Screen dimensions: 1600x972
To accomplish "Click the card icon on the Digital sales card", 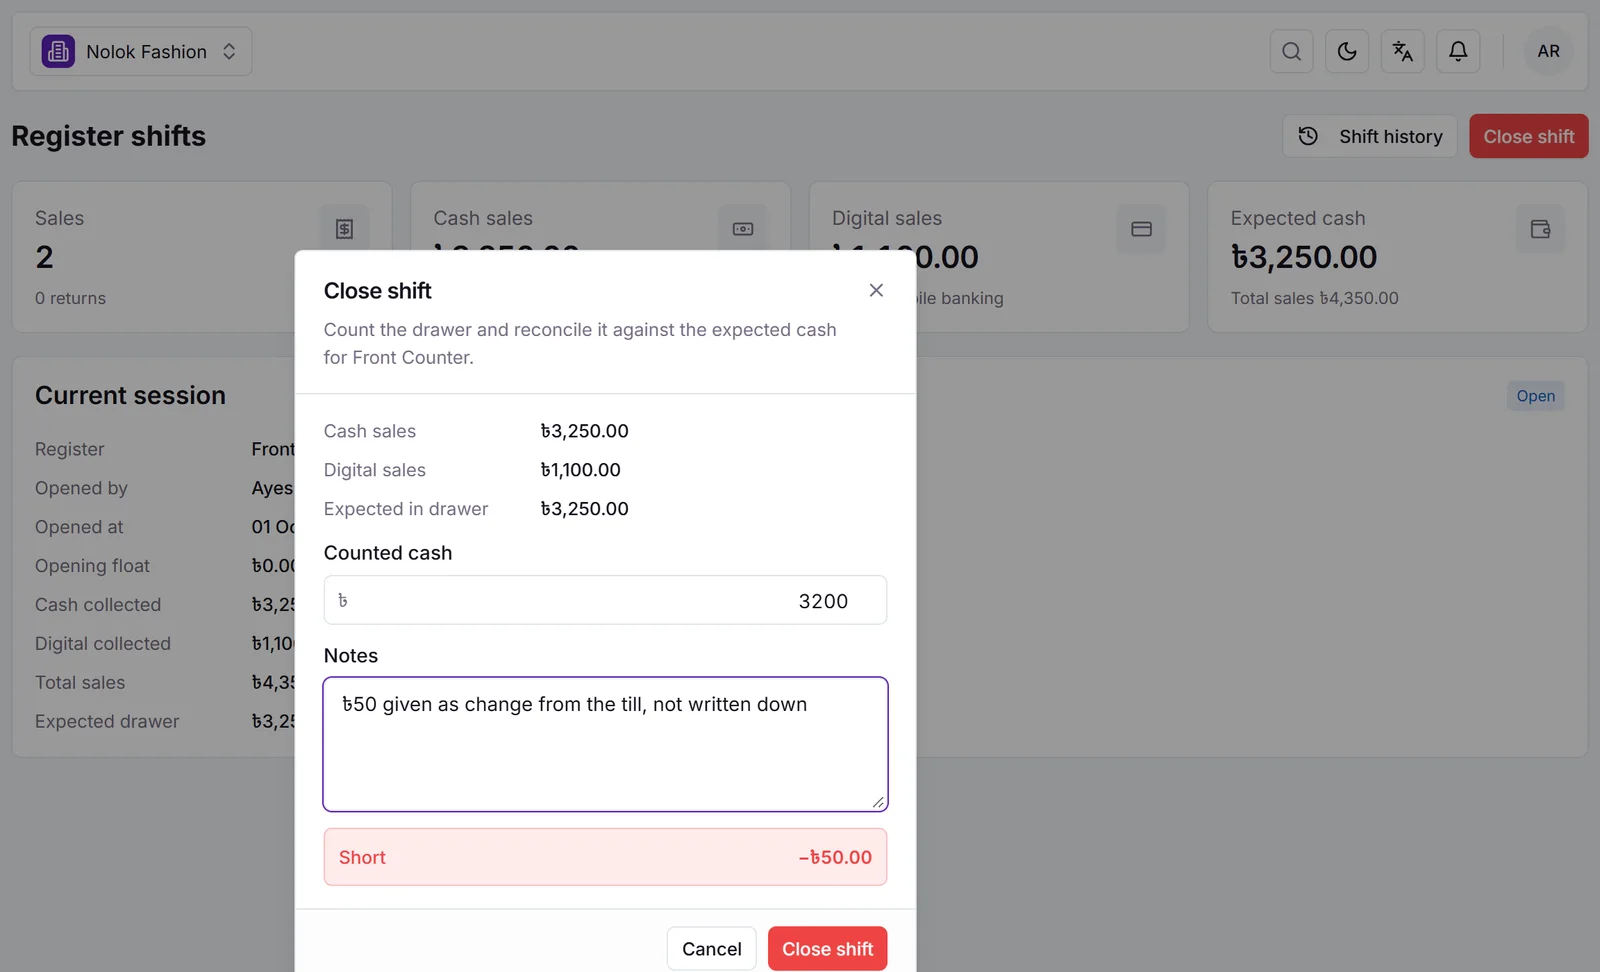I will click(1141, 229).
